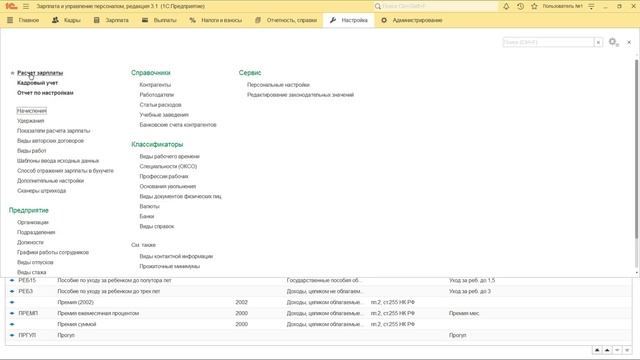The image size is (640, 360).
Task: Open Контрагенты reference link
Action: [155, 85]
